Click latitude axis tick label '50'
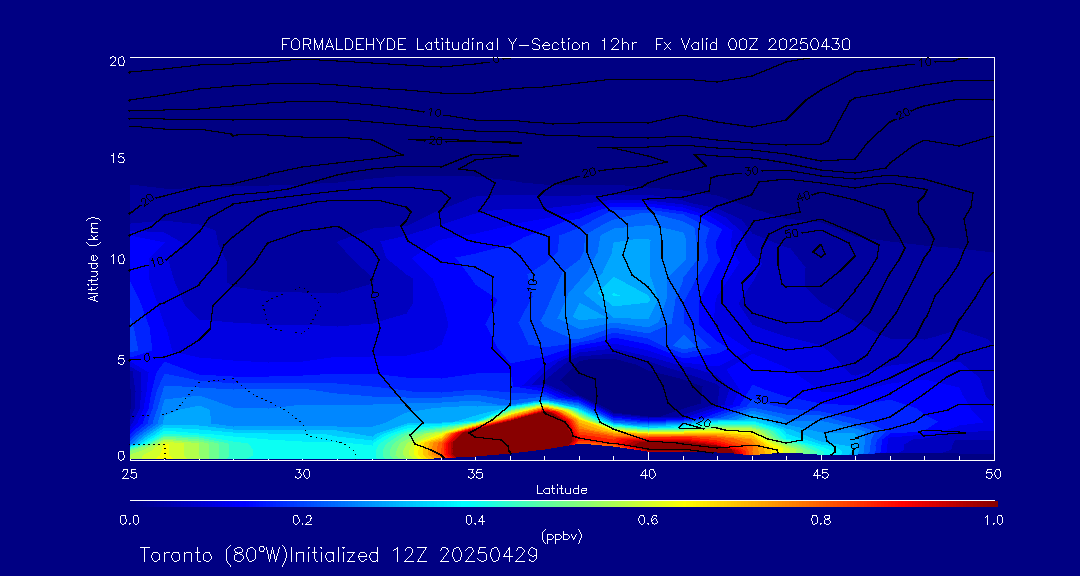This screenshot has height=576, width=1080. tap(994, 474)
